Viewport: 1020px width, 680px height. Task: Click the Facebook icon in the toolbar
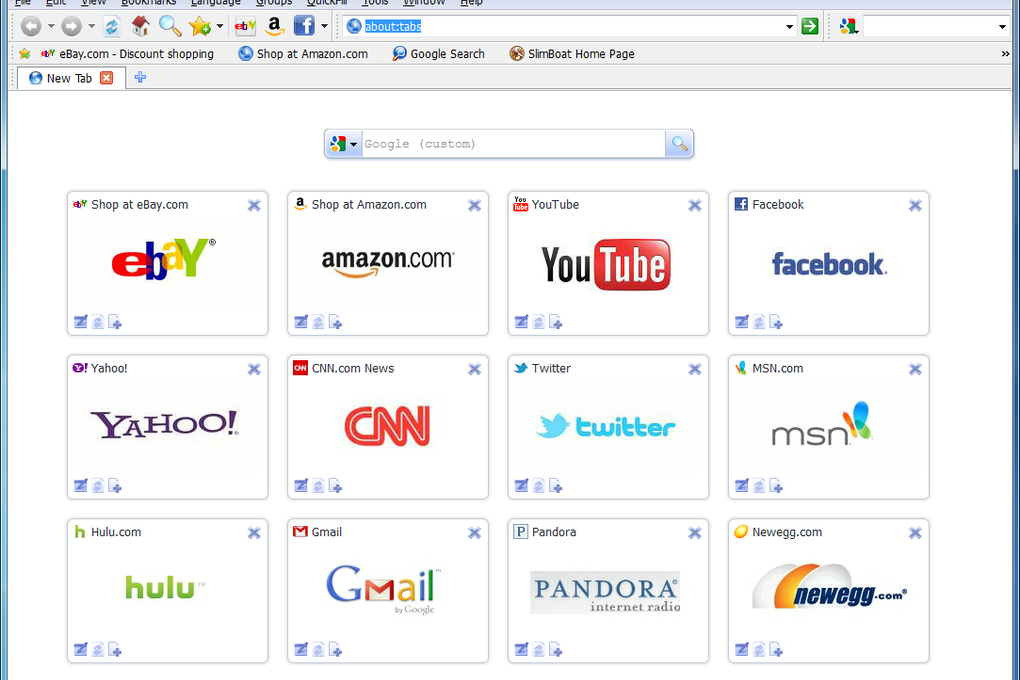point(304,26)
